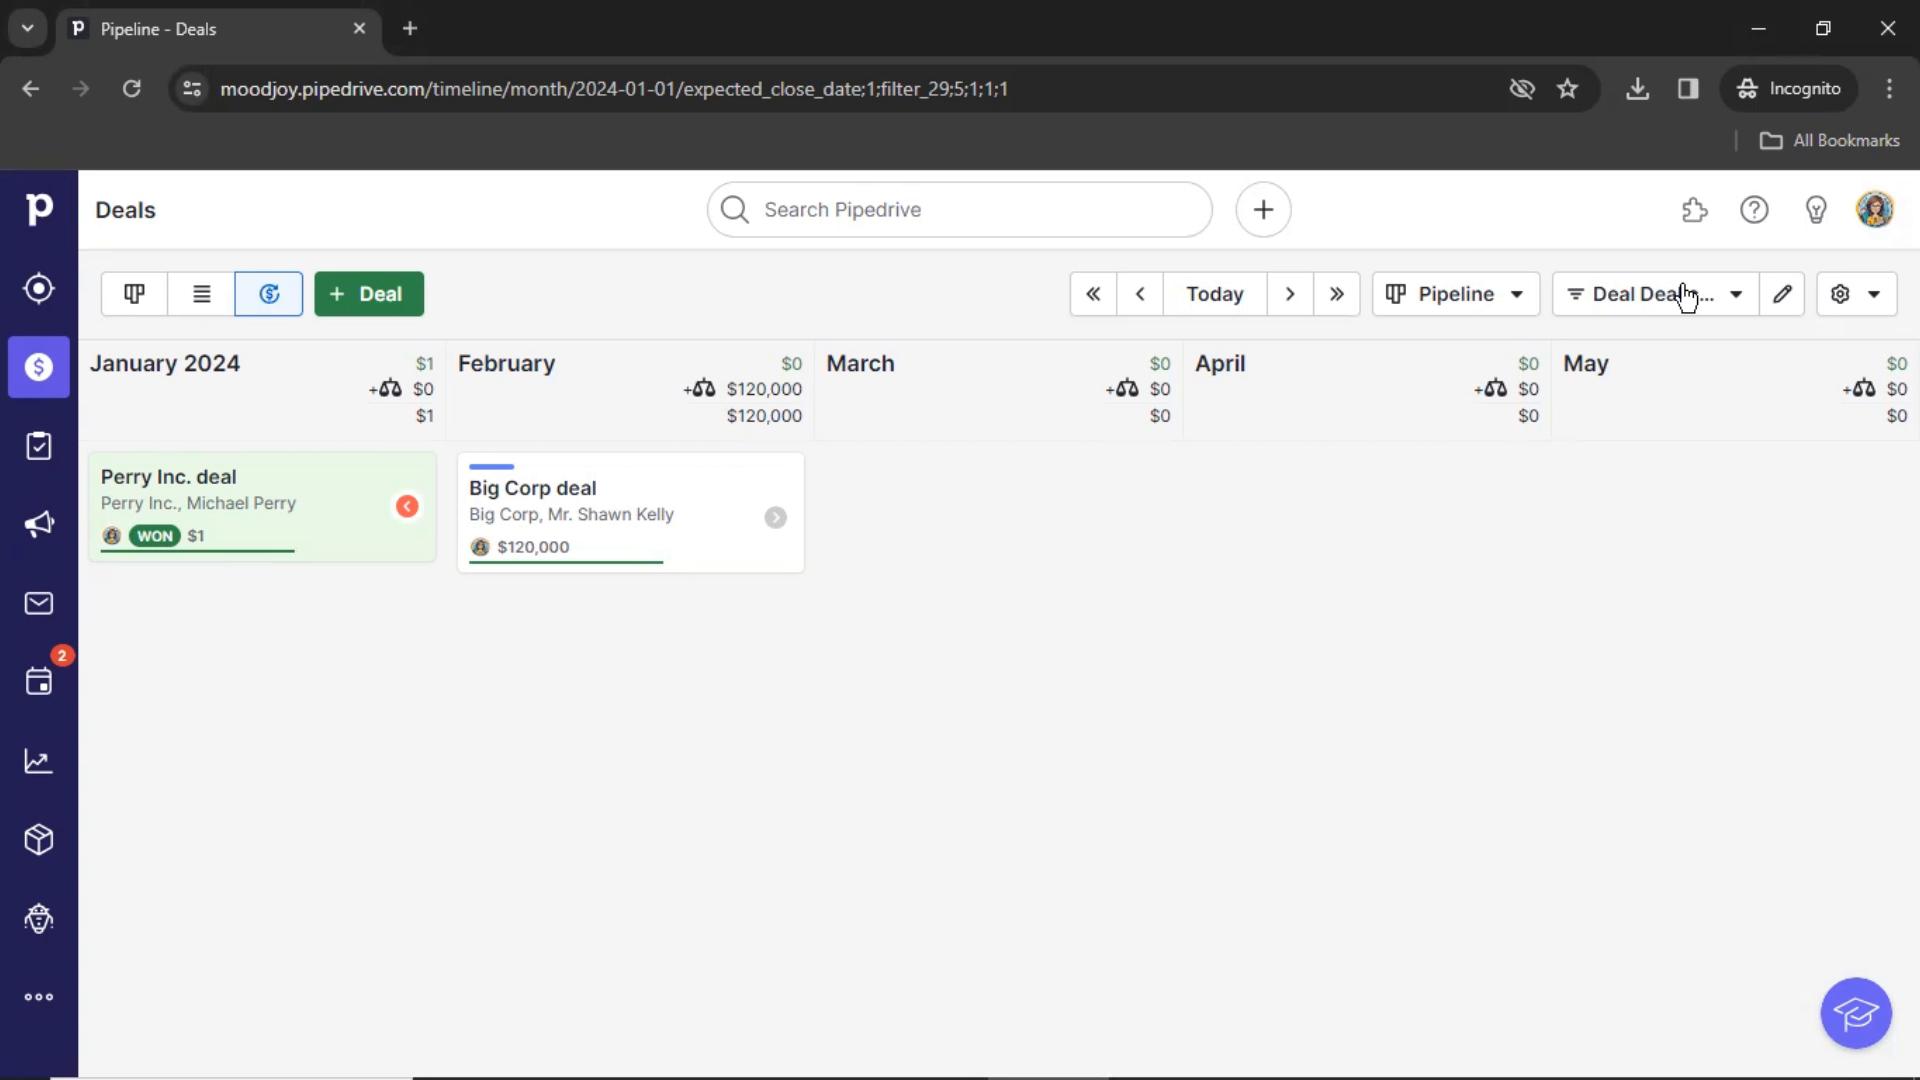Viewport: 1920px width, 1080px height.
Task: Click Search Pipedrive input field
Action: (x=959, y=208)
